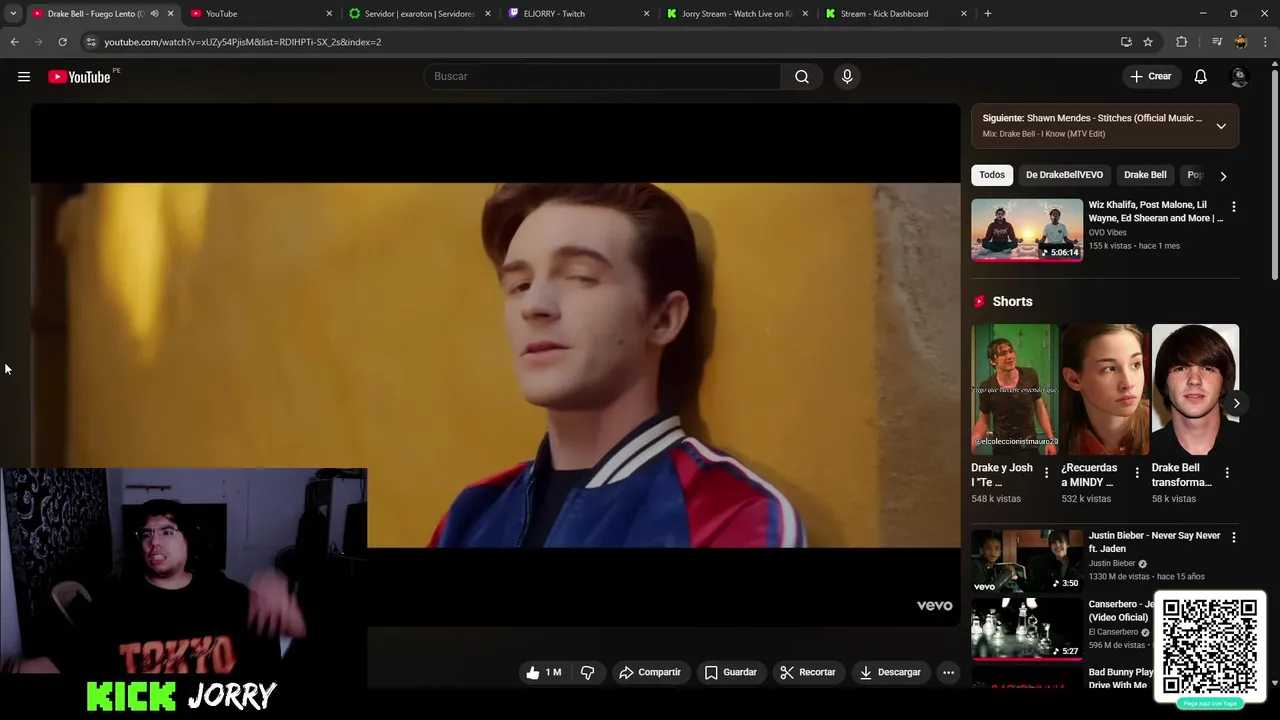Viewport: 1280px width, 720px height.
Task: Open options for Drake y Josh short
Action: (1046, 473)
